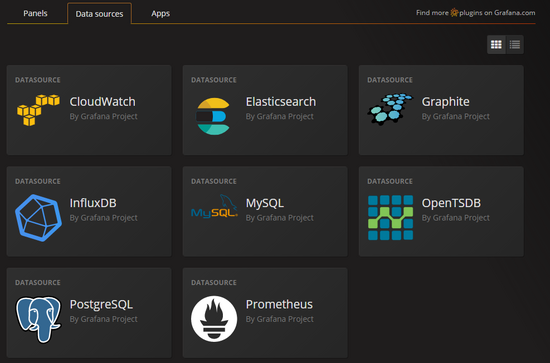Open the PostgreSQL datasource title
The image size is (550, 363).
(101, 304)
